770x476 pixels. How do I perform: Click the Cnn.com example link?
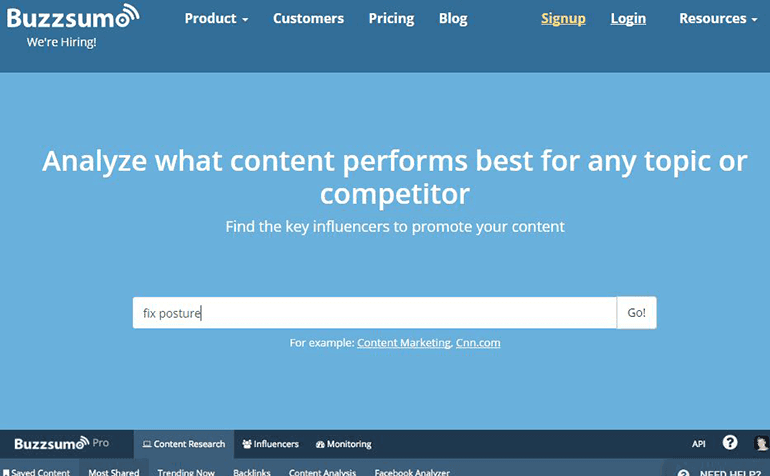click(x=478, y=342)
